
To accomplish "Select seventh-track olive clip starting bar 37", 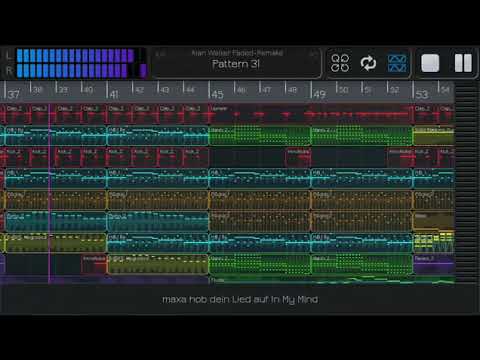I will point(56,243).
